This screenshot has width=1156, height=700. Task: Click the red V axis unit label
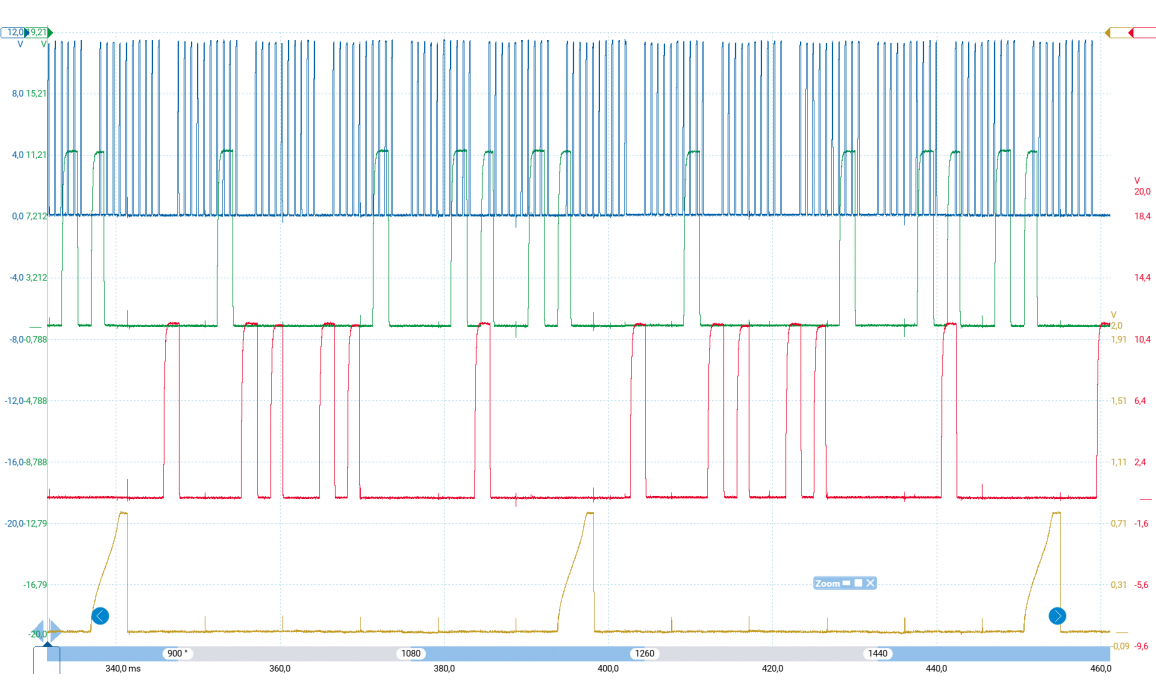[x=1137, y=181]
